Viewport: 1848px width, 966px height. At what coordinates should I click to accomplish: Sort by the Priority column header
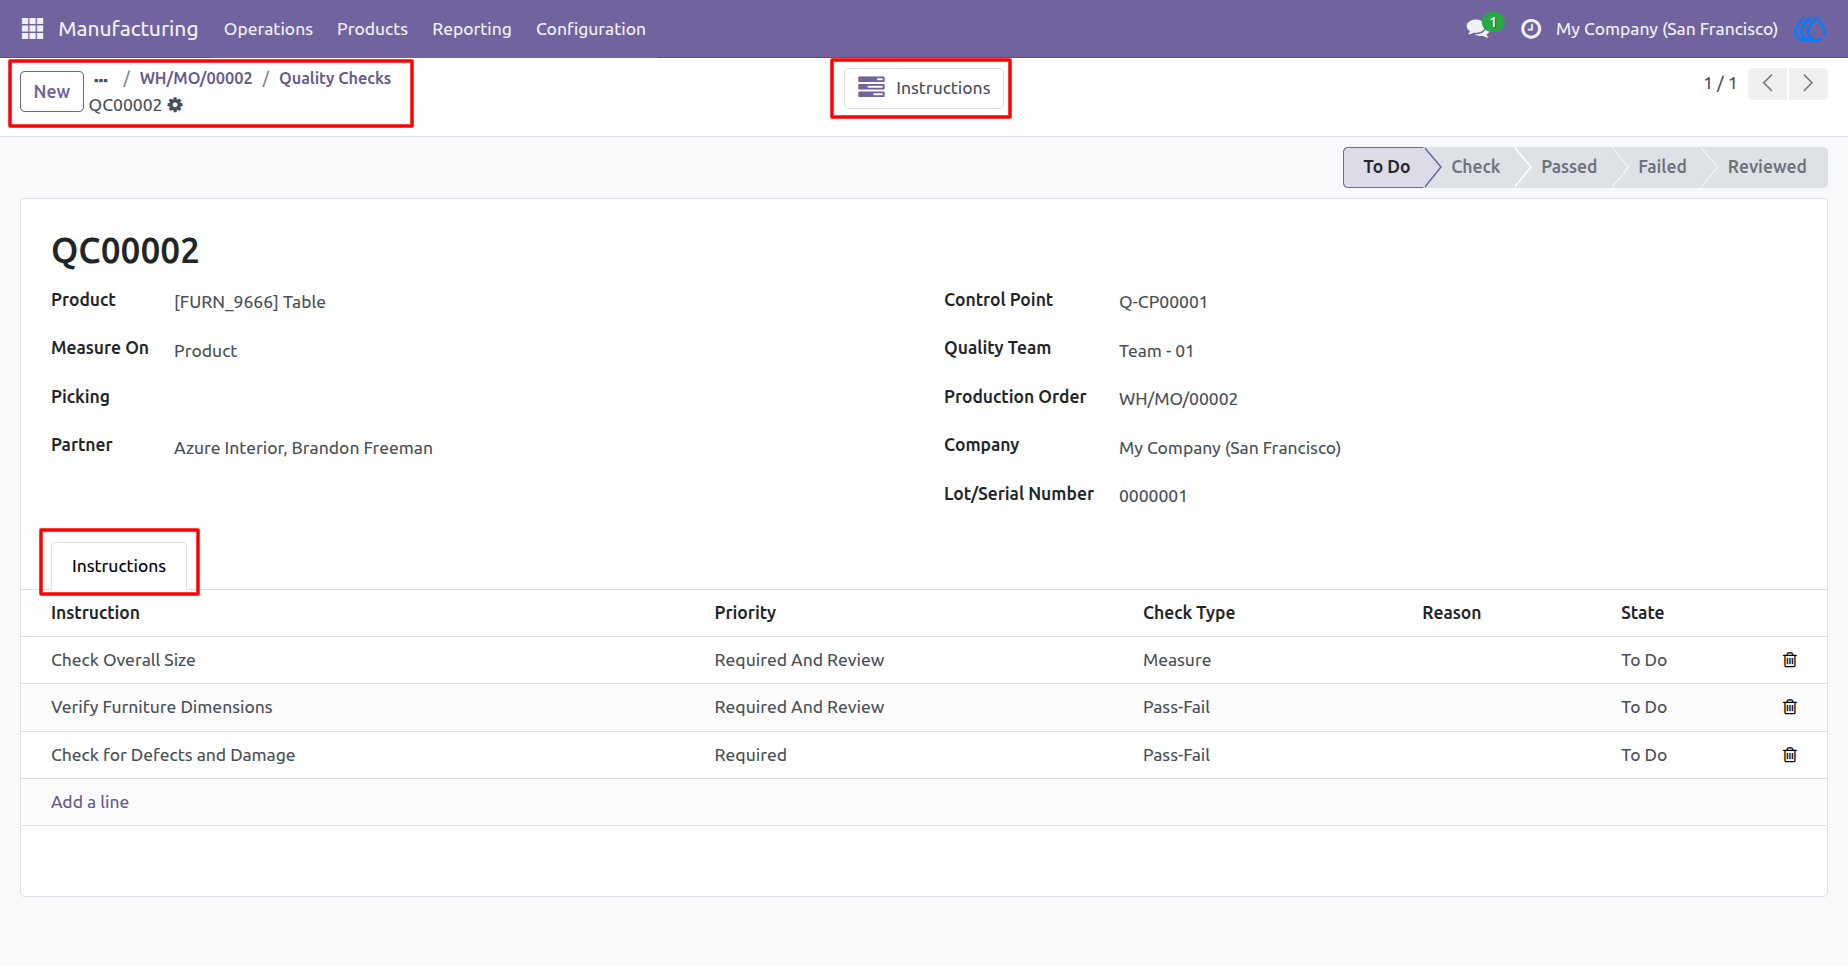click(745, 613)
